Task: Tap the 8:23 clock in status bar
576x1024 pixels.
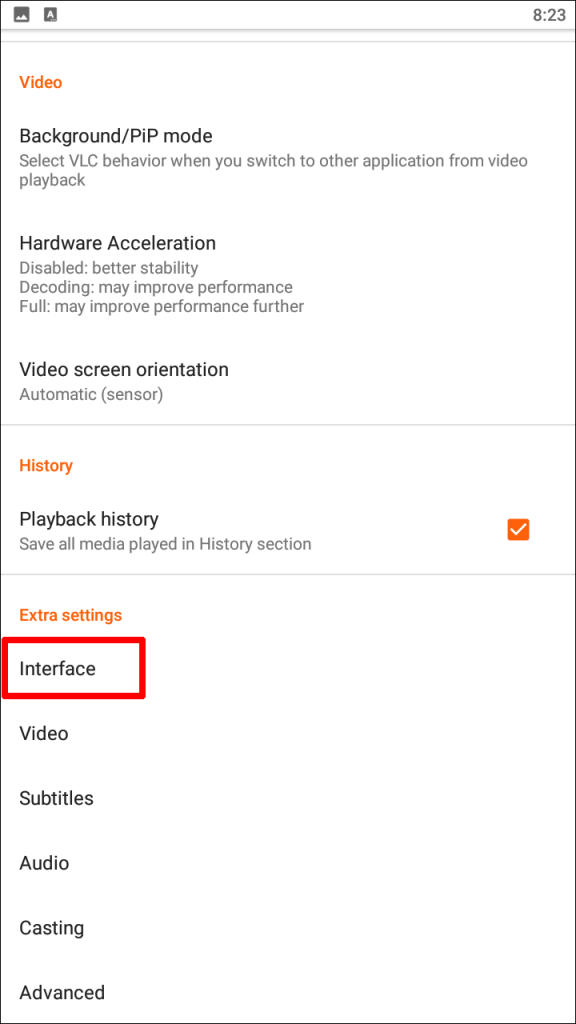Action: pos(551,15)
